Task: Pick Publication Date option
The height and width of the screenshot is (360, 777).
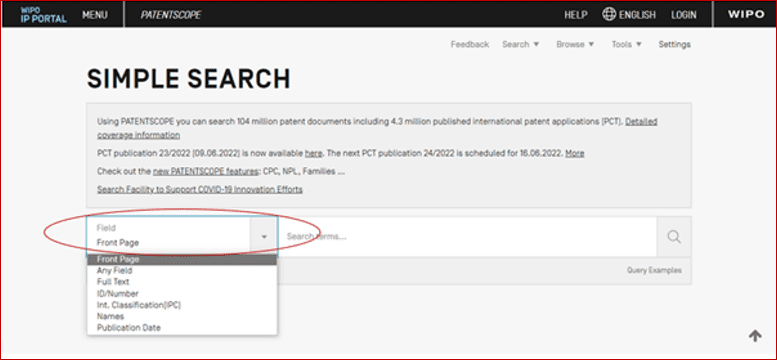Action: click(182, 328)
